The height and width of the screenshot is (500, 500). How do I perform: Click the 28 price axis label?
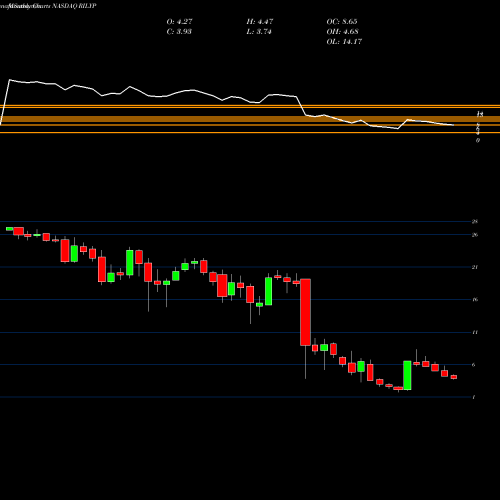(x=475, y=221)
